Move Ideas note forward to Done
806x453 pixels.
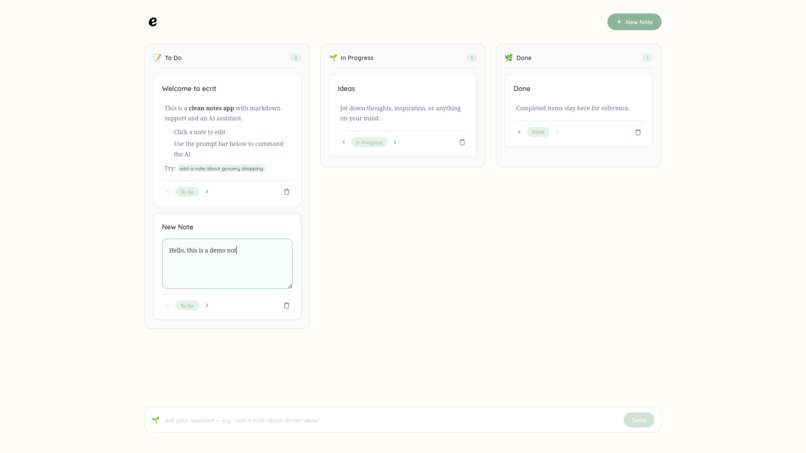[395, 142]
